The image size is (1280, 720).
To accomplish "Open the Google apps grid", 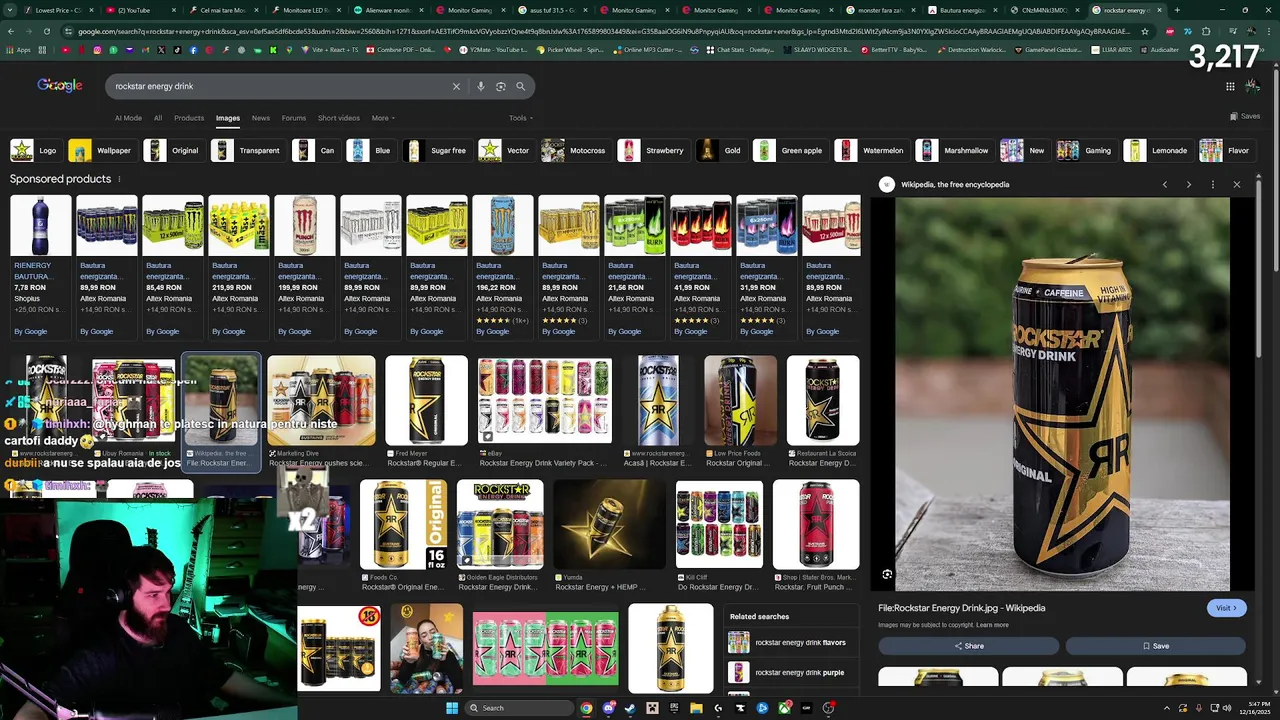I will (1230, 86).
